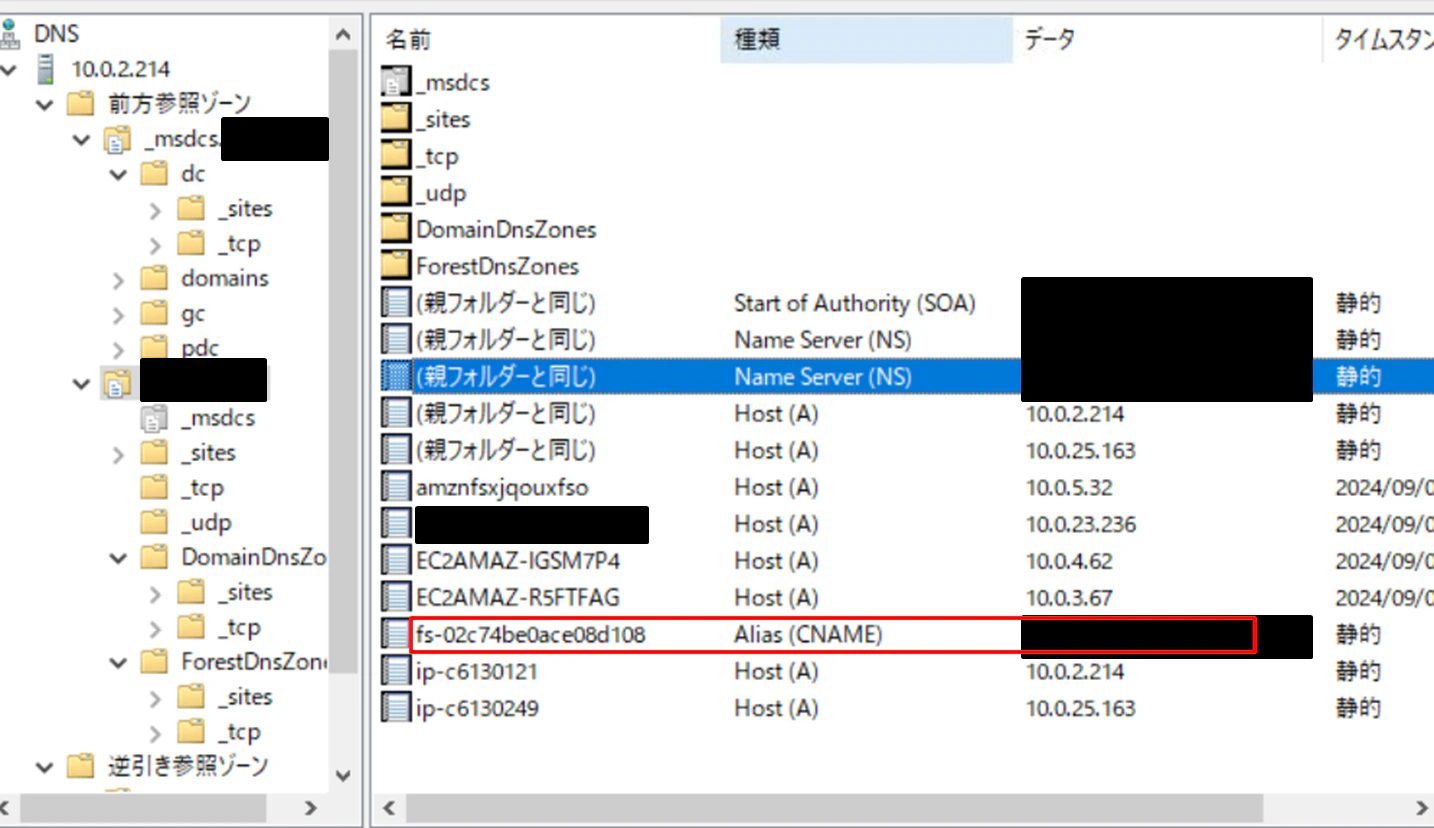Sort by the 種類 column header
The height and width of the screenshot is (828, 1434).
click(x=866, y=39)
